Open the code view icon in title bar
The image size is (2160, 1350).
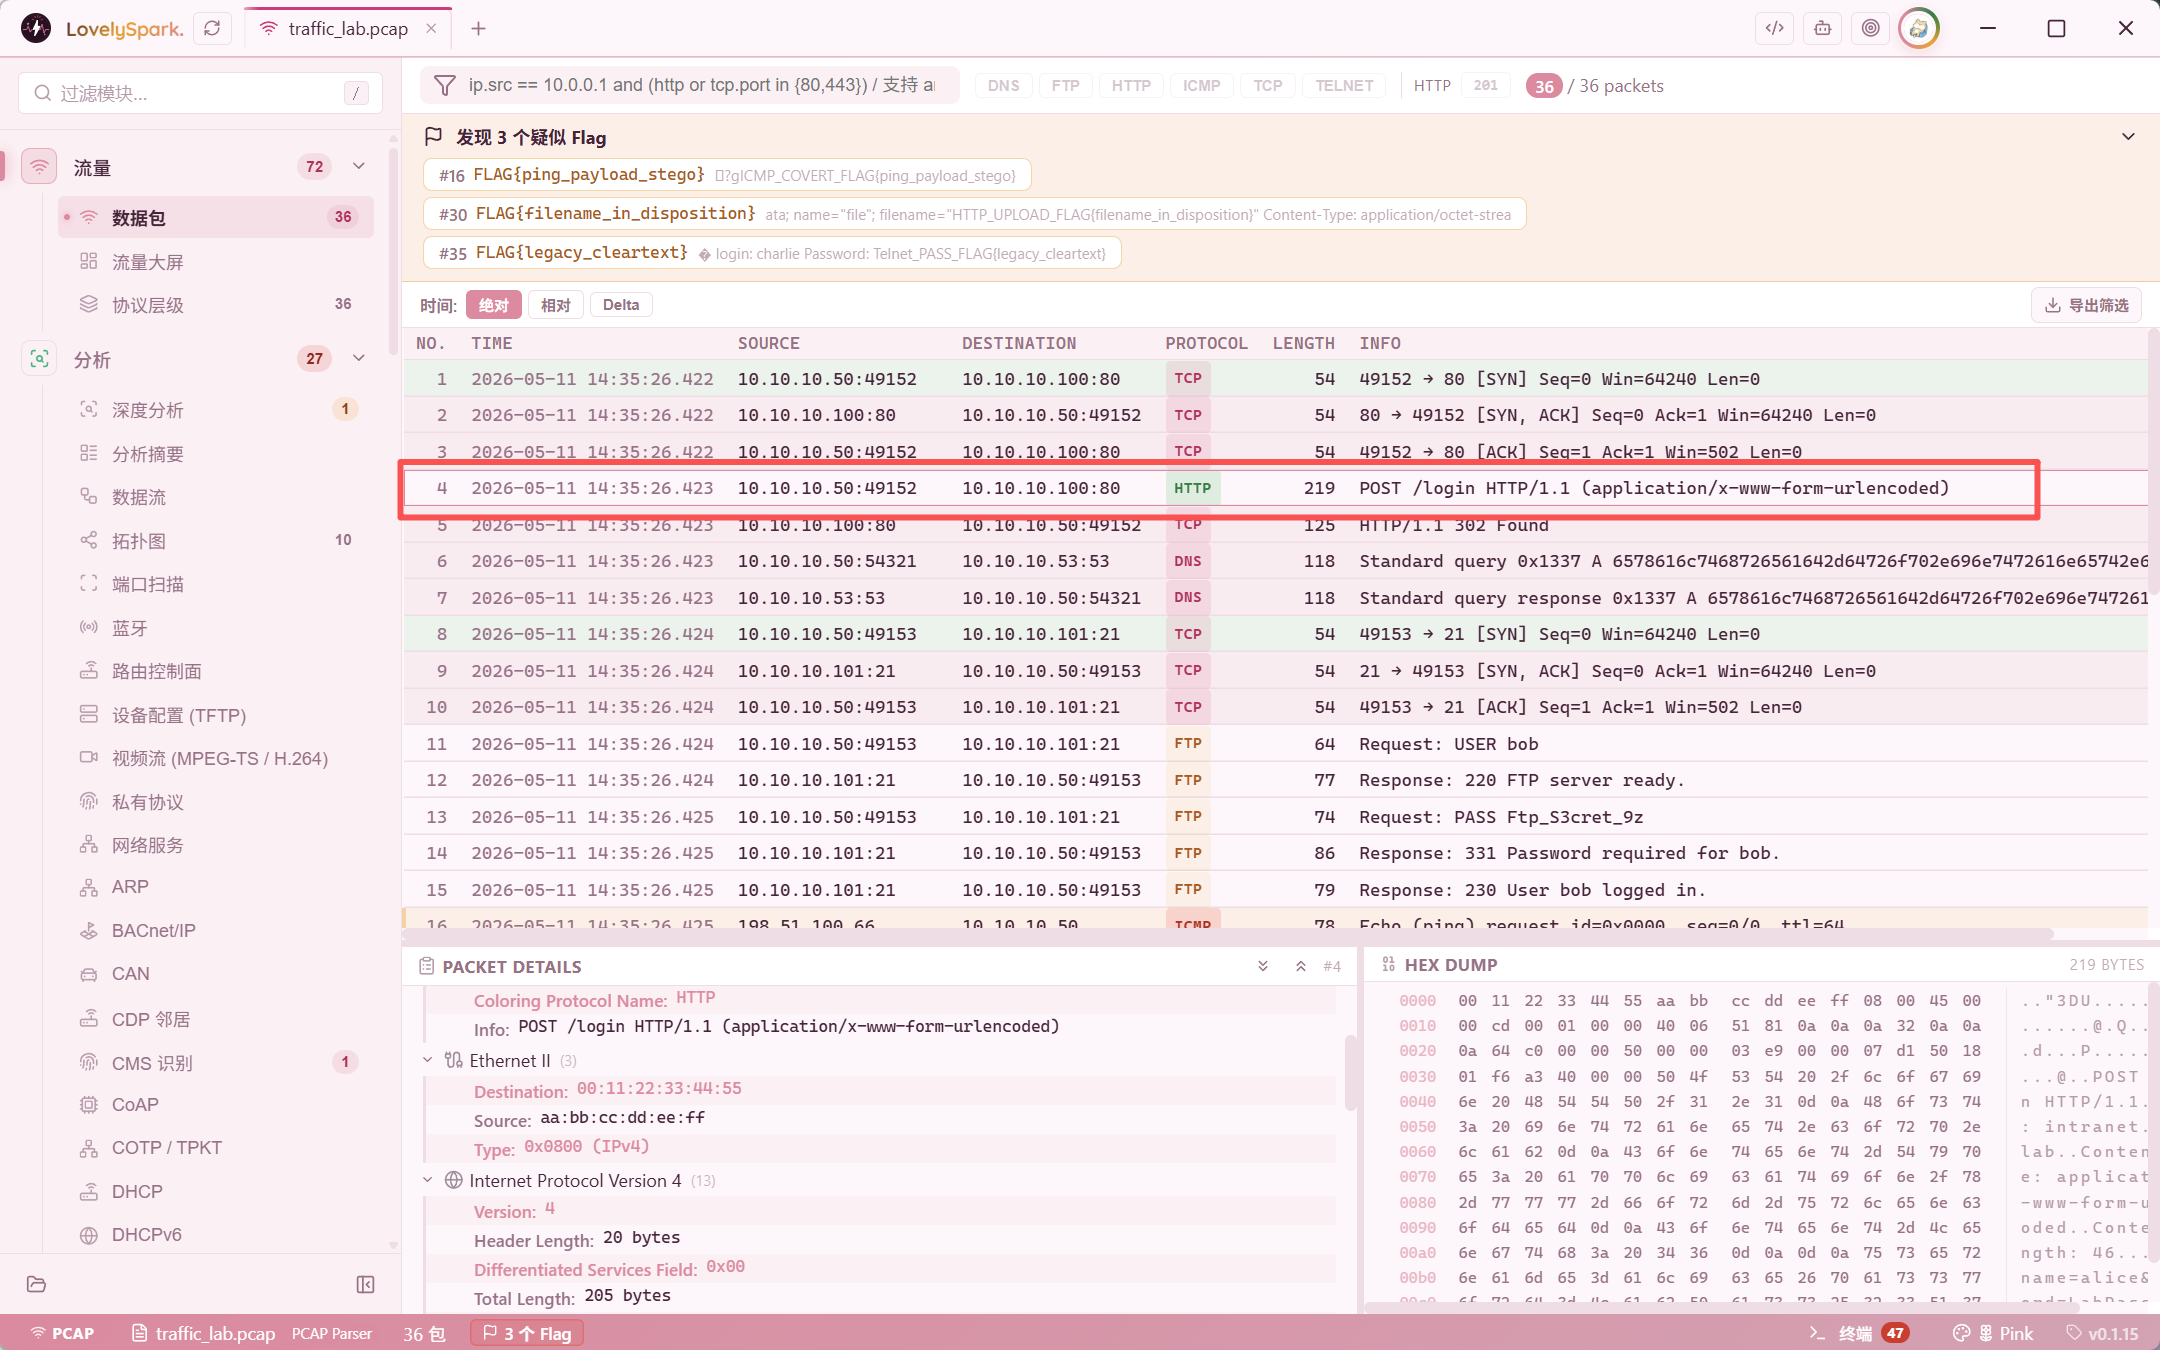(1774, 29)
